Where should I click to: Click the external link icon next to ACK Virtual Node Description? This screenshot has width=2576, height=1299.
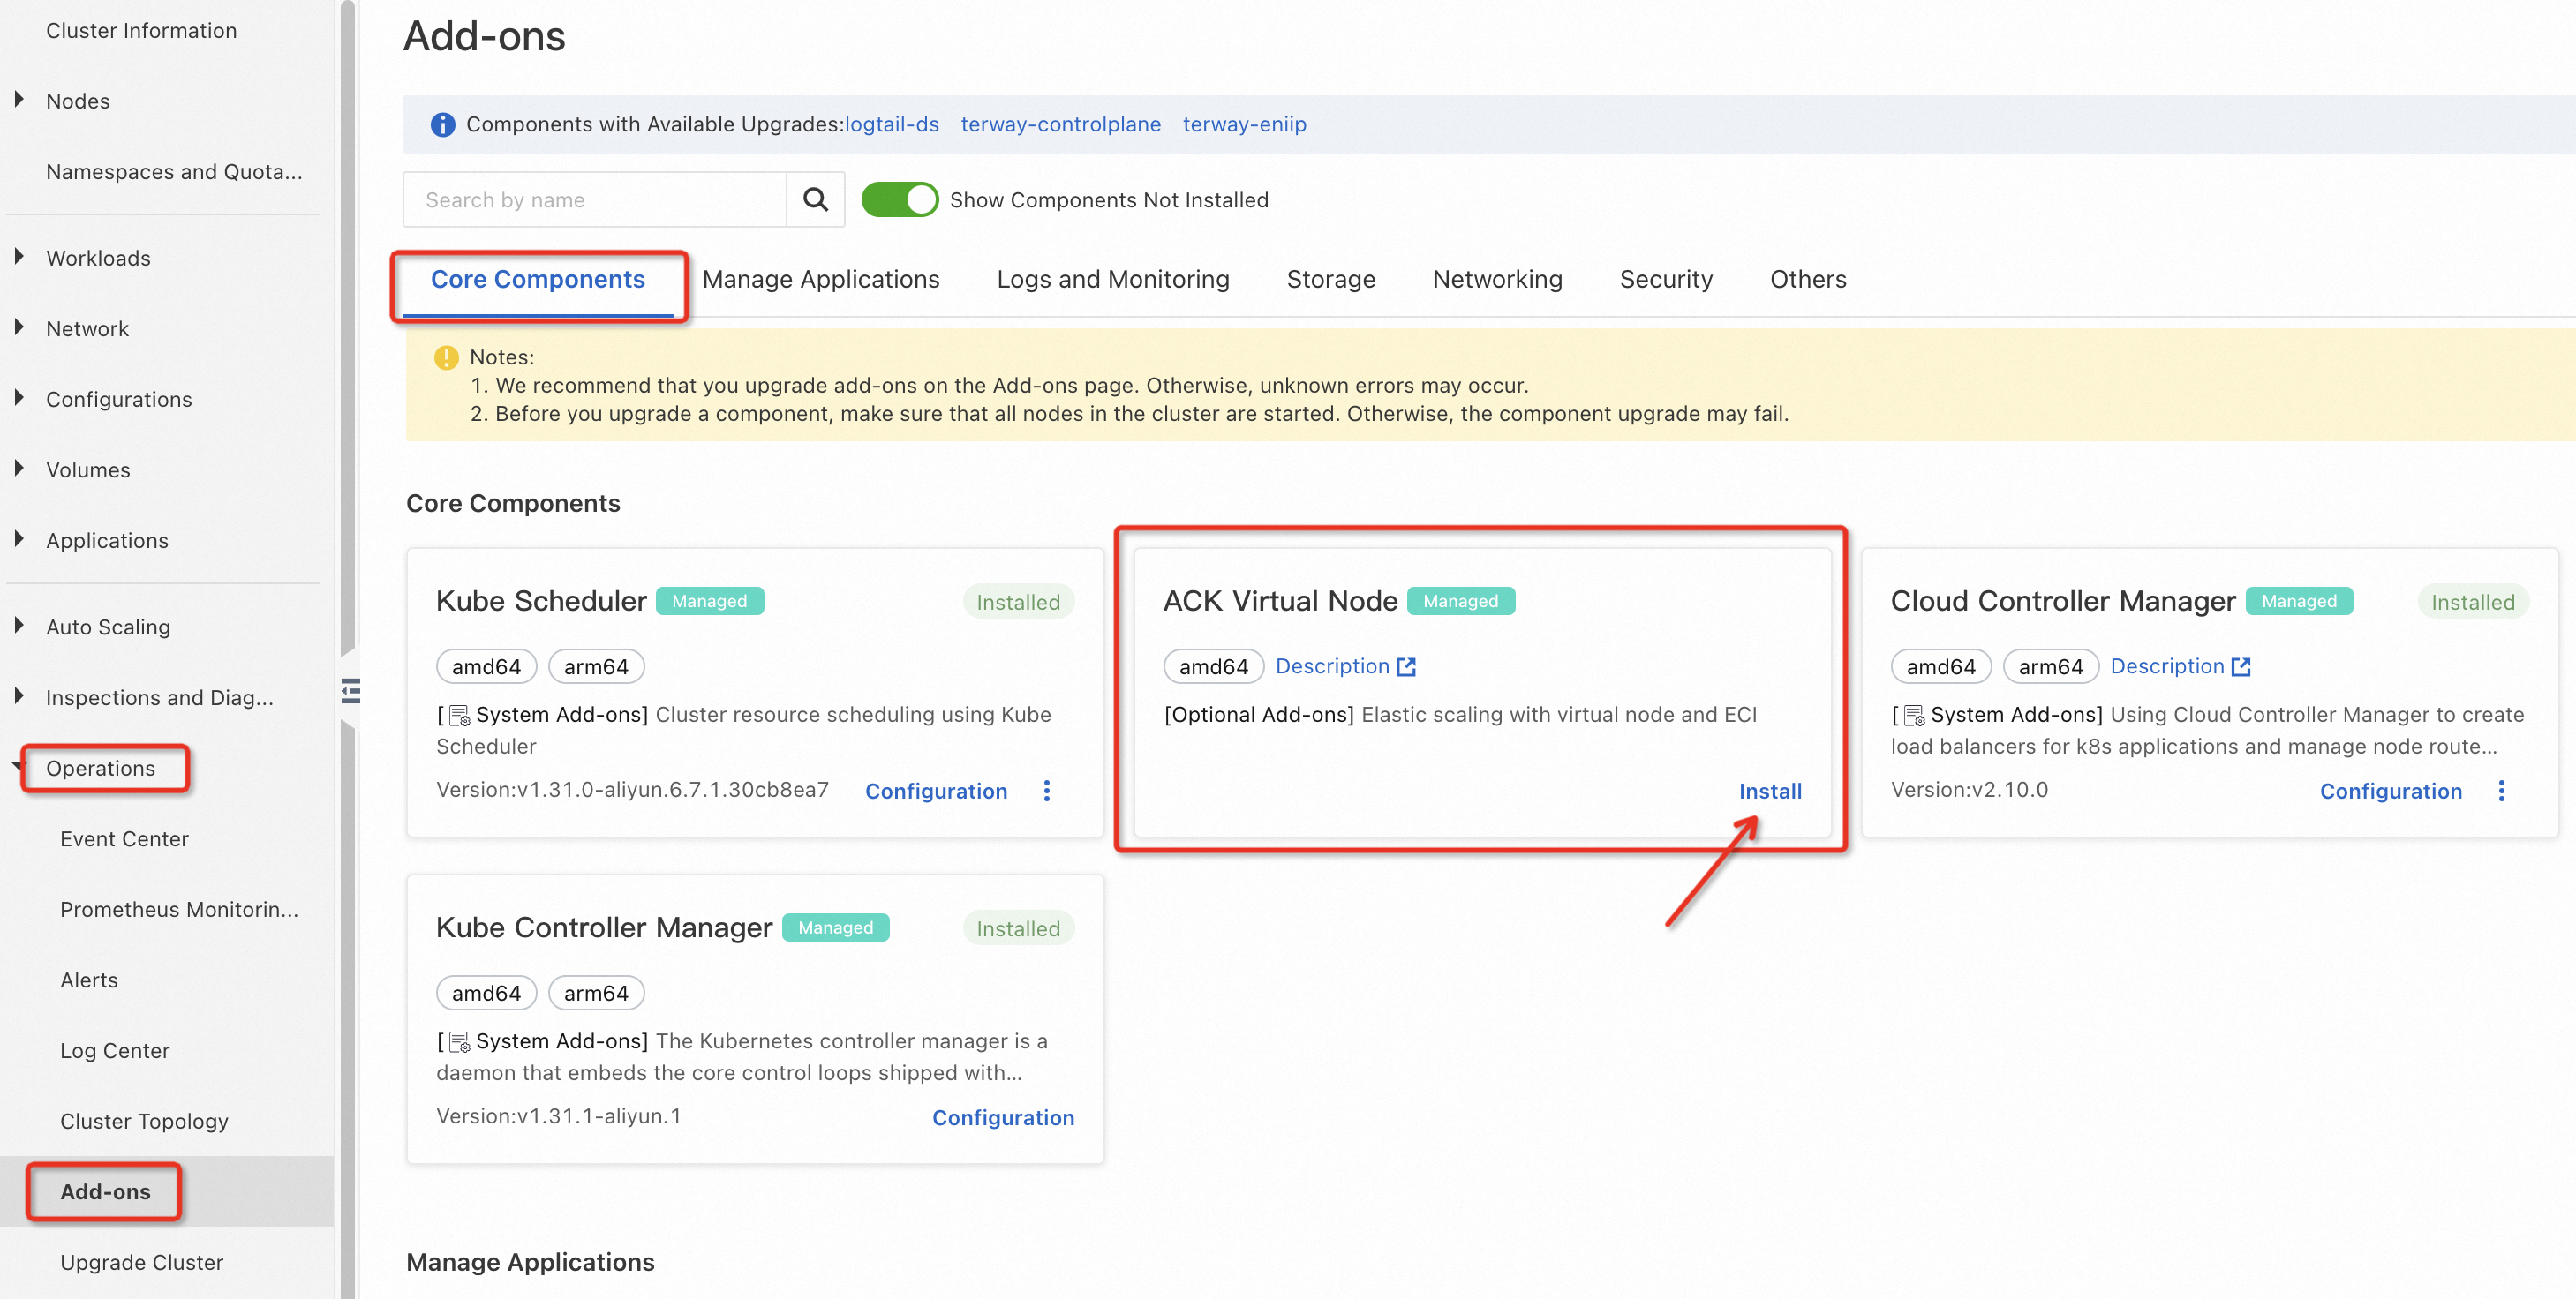point(1406,666)
